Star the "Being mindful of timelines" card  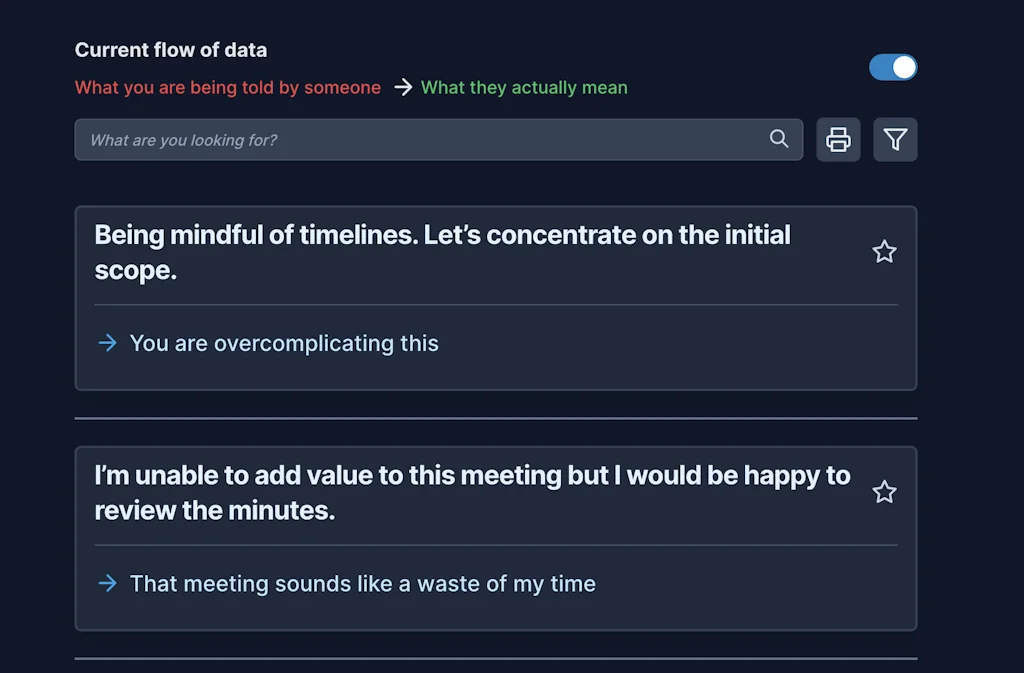[x=884, y=252]
